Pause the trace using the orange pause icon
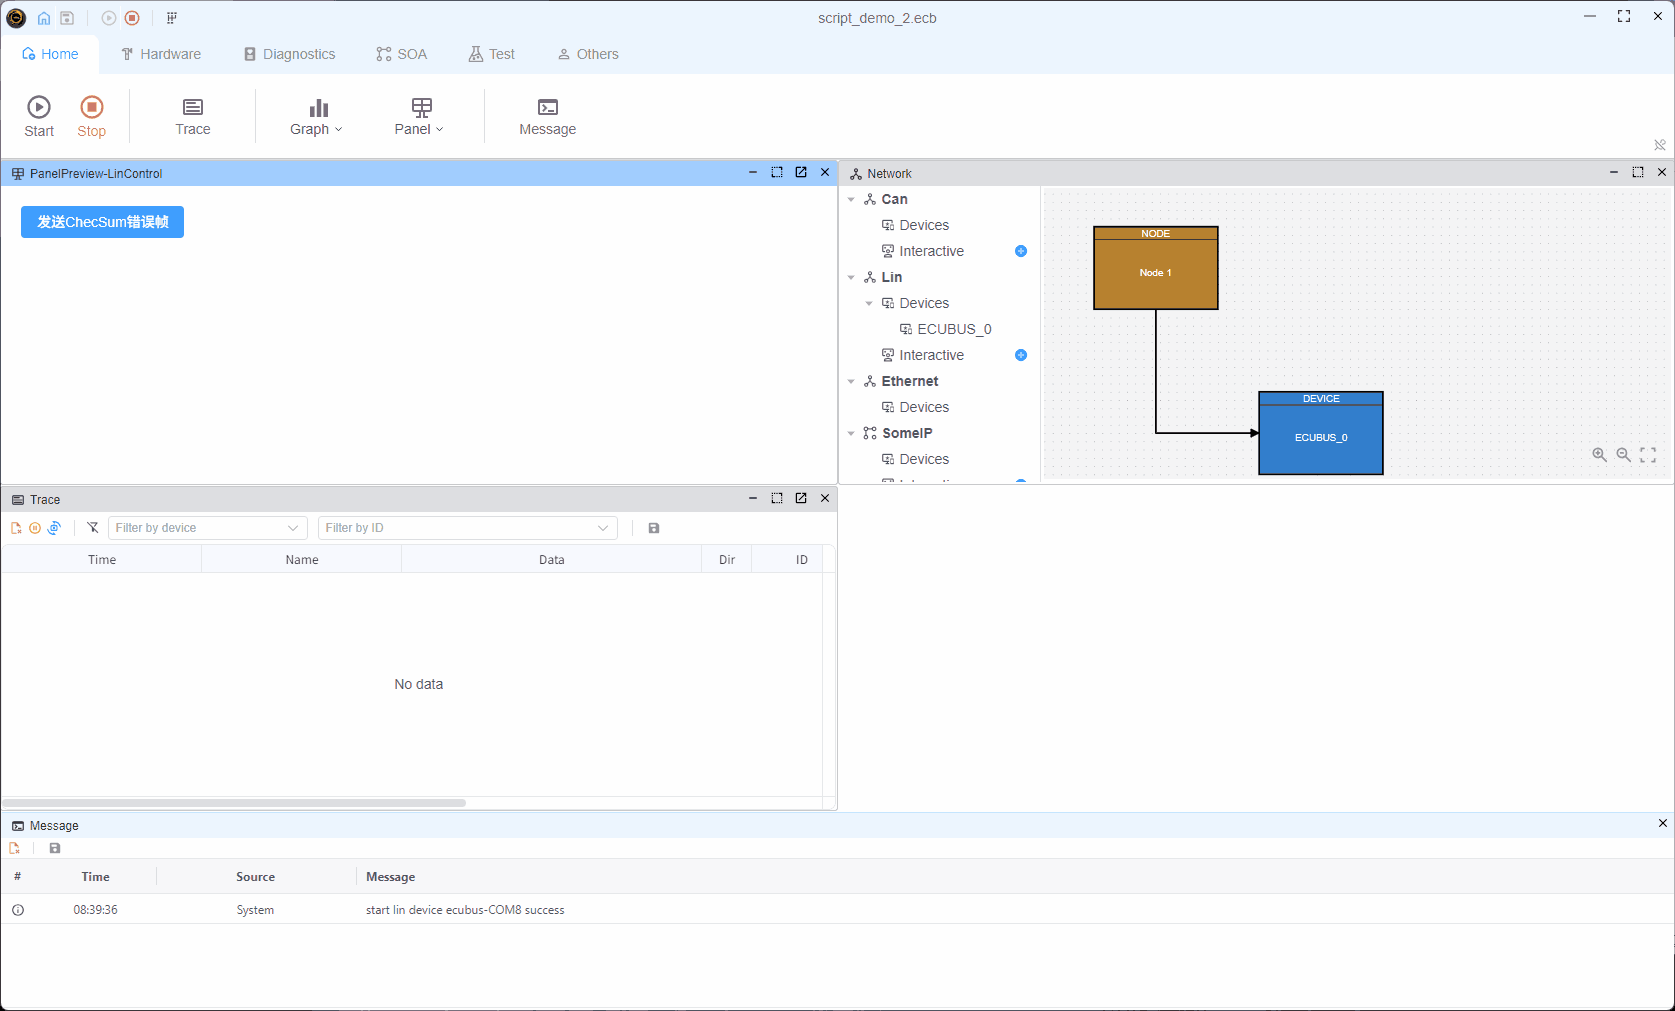The image size is (1675, 1011). click(x=35, y=528)
